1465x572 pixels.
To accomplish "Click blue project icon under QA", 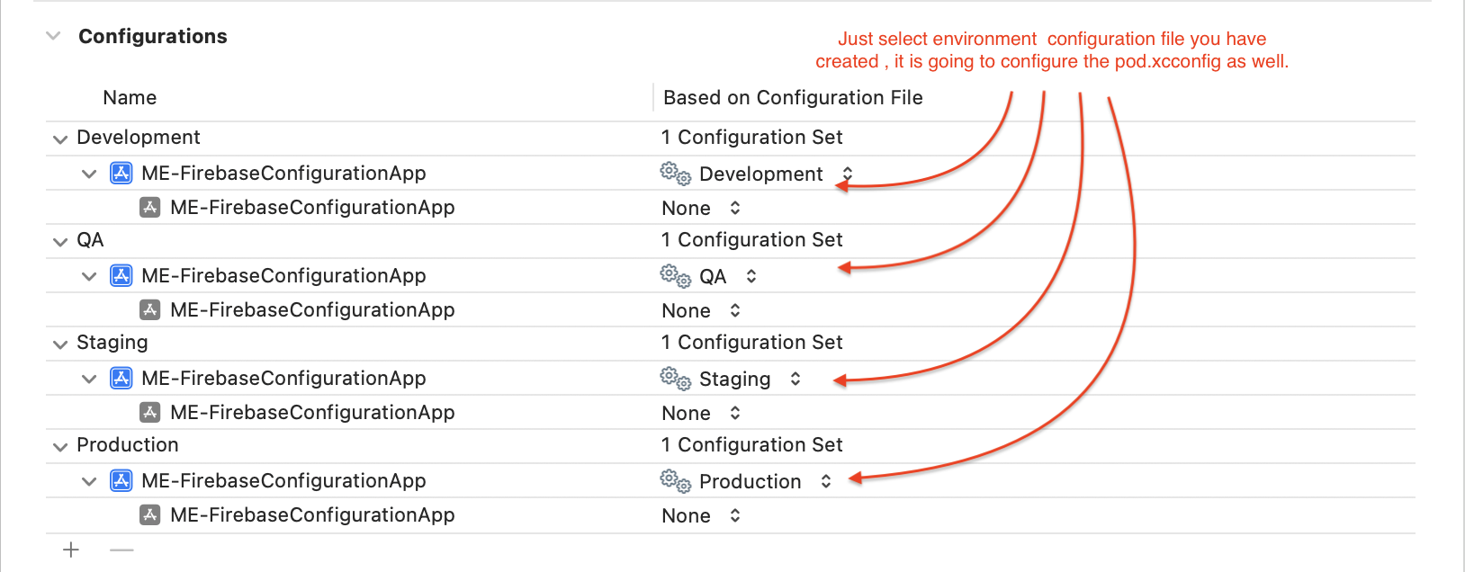I will pyautogui.click(x=121, y=275).
